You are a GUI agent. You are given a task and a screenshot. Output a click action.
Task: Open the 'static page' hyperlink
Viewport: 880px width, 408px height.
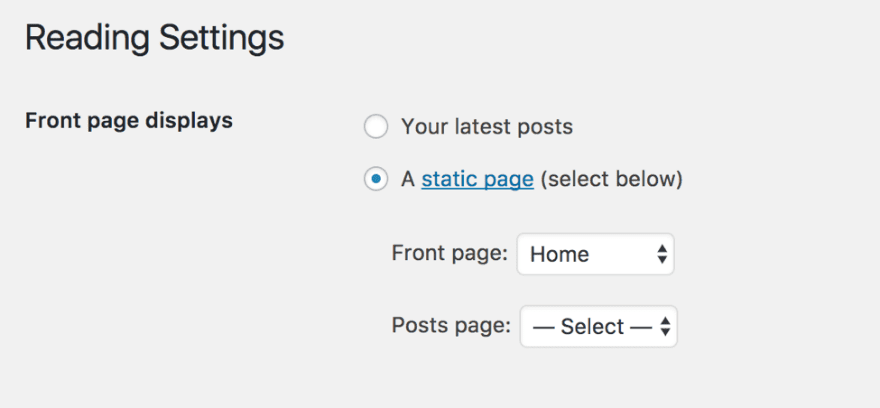(x=477, y=180)
